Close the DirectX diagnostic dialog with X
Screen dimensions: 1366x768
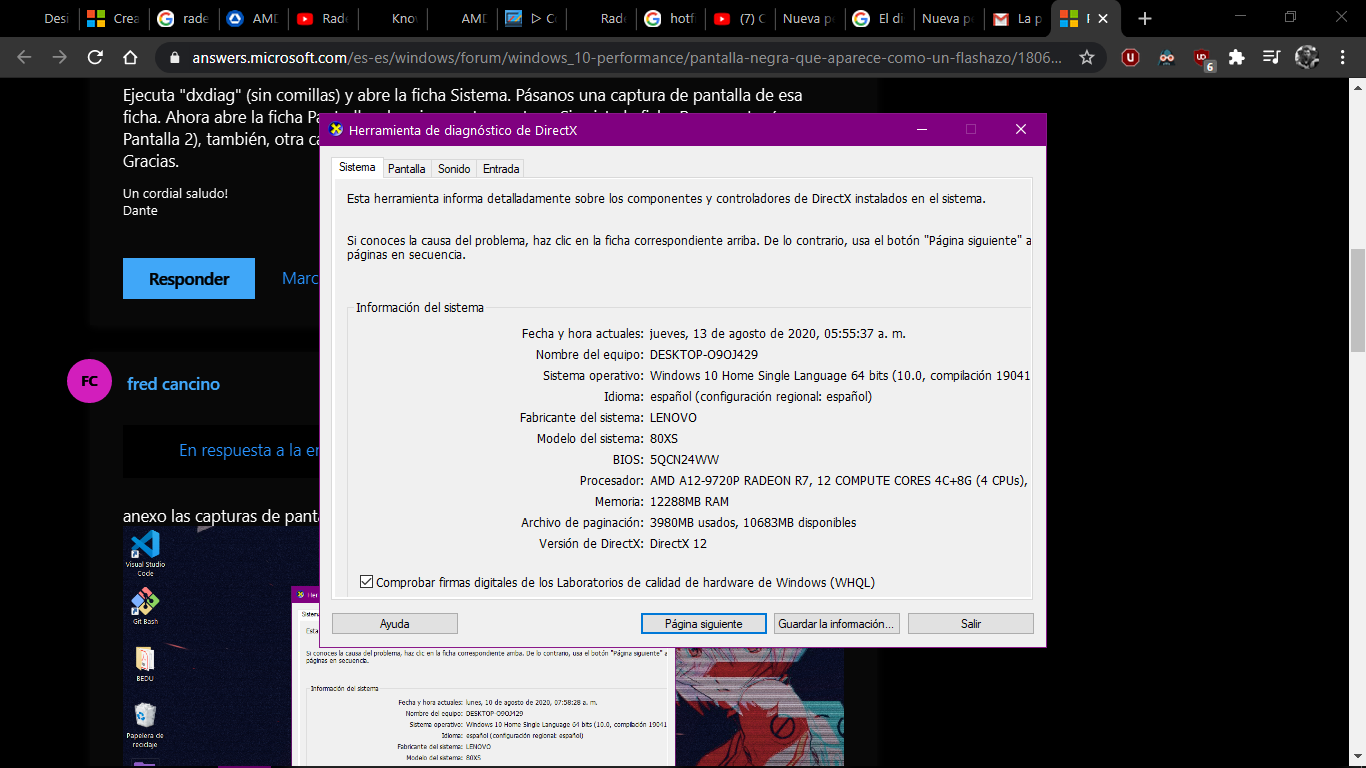click(x=1020, y=129)
